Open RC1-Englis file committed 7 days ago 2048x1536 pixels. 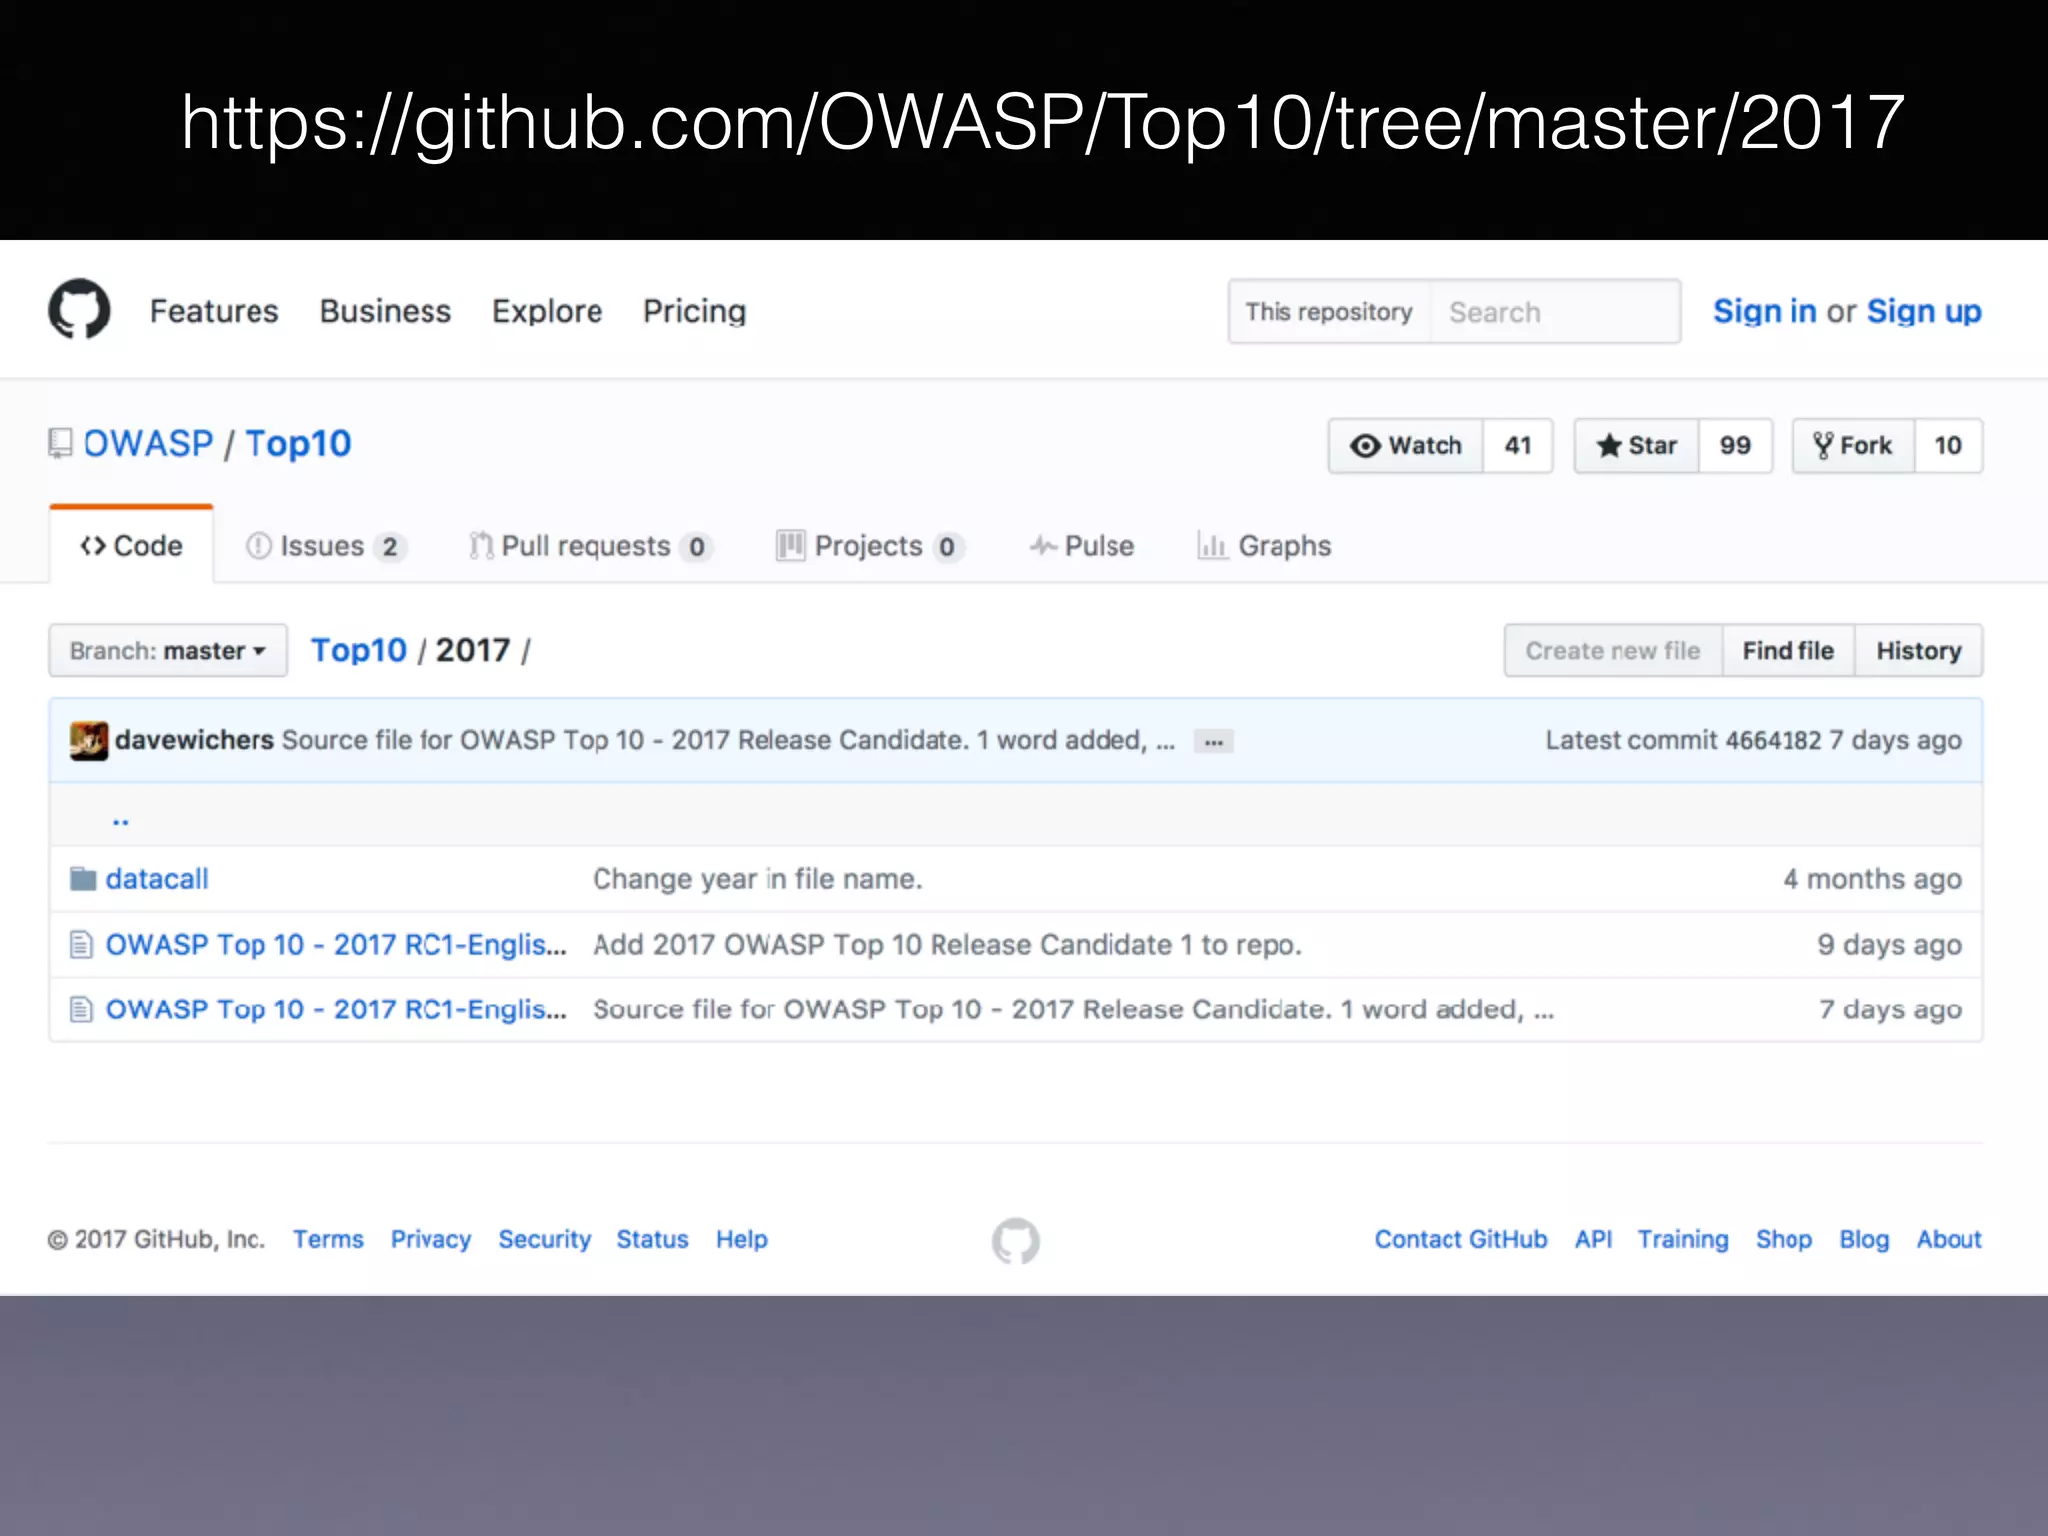tap(336, 1010)
